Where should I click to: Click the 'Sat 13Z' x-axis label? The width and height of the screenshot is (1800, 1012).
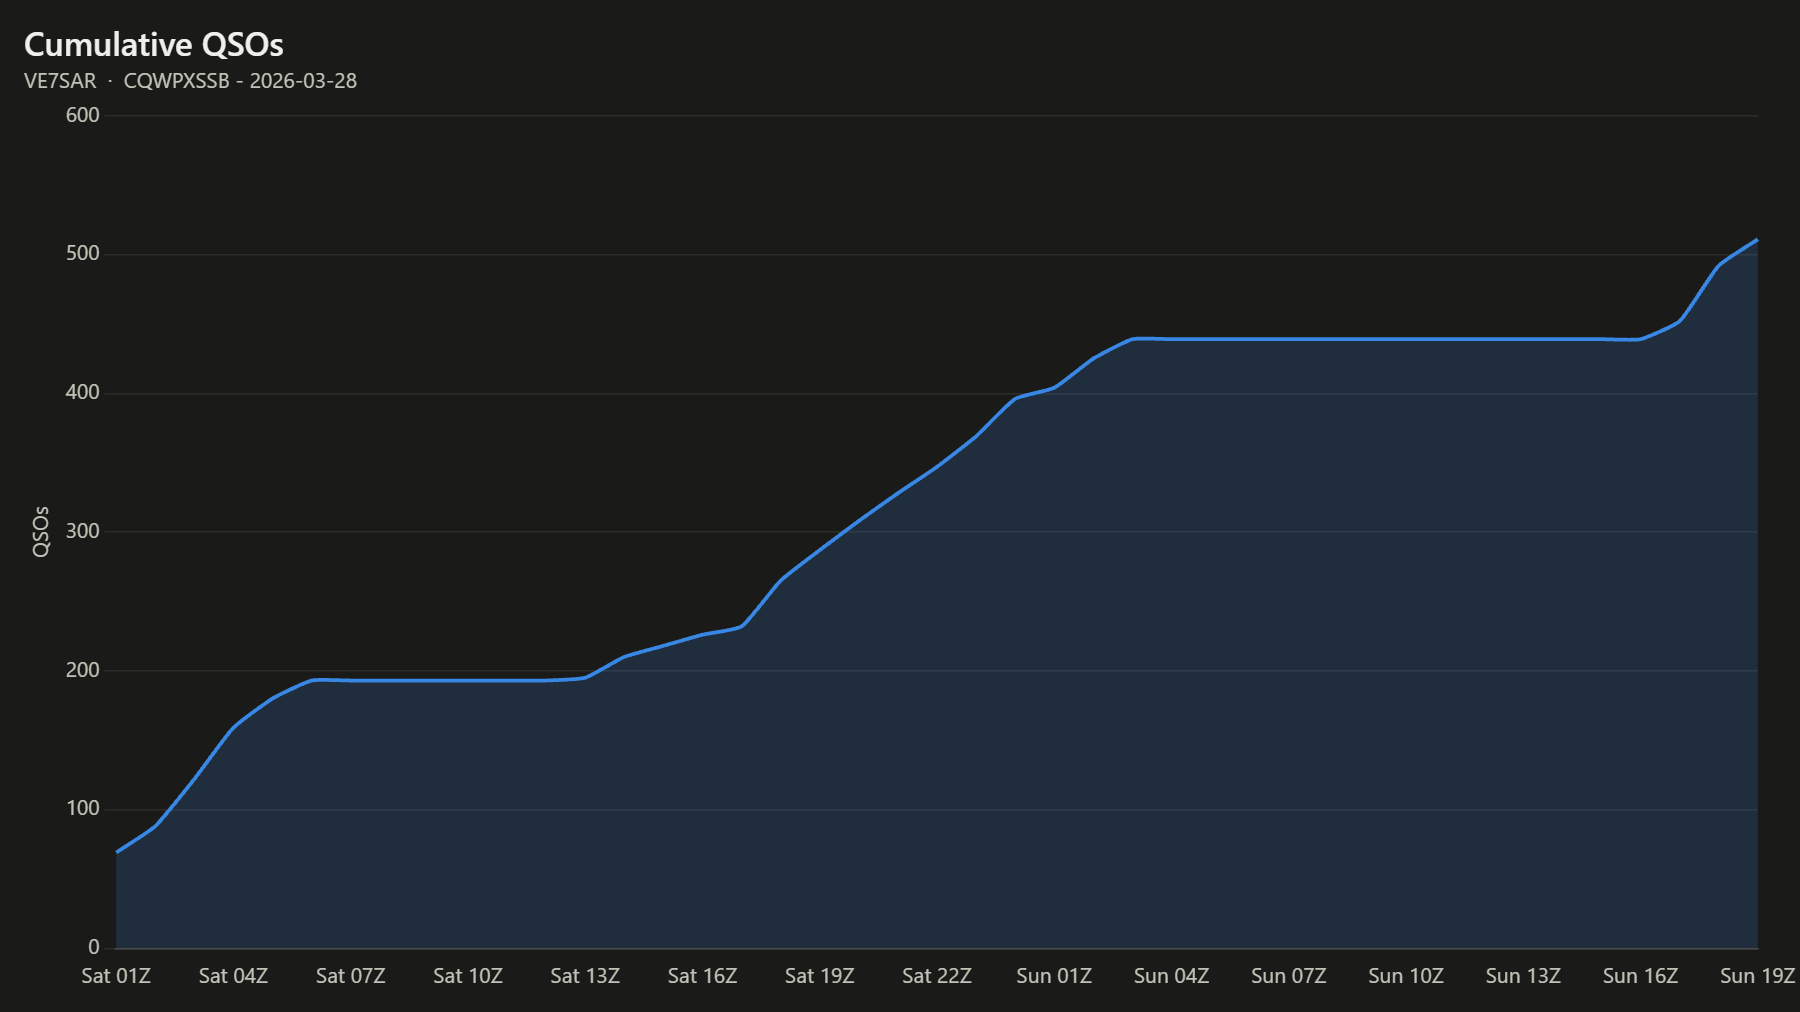point(585,976)
